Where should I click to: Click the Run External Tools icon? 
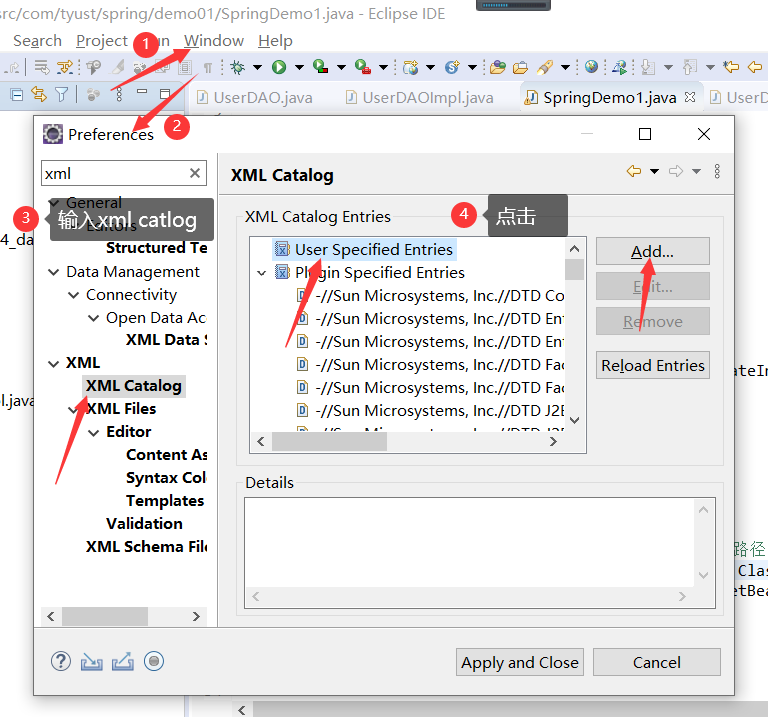pos(363,67)
